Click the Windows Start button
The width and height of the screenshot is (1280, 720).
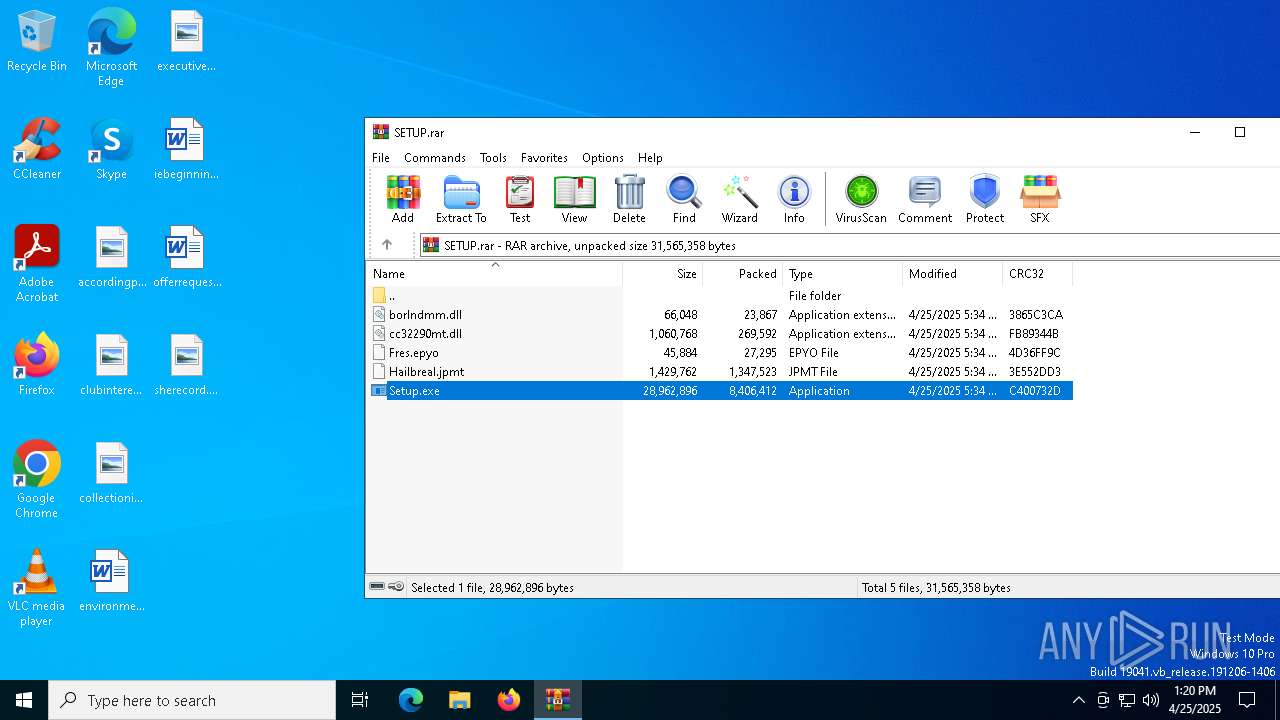(x=24, y=700)
